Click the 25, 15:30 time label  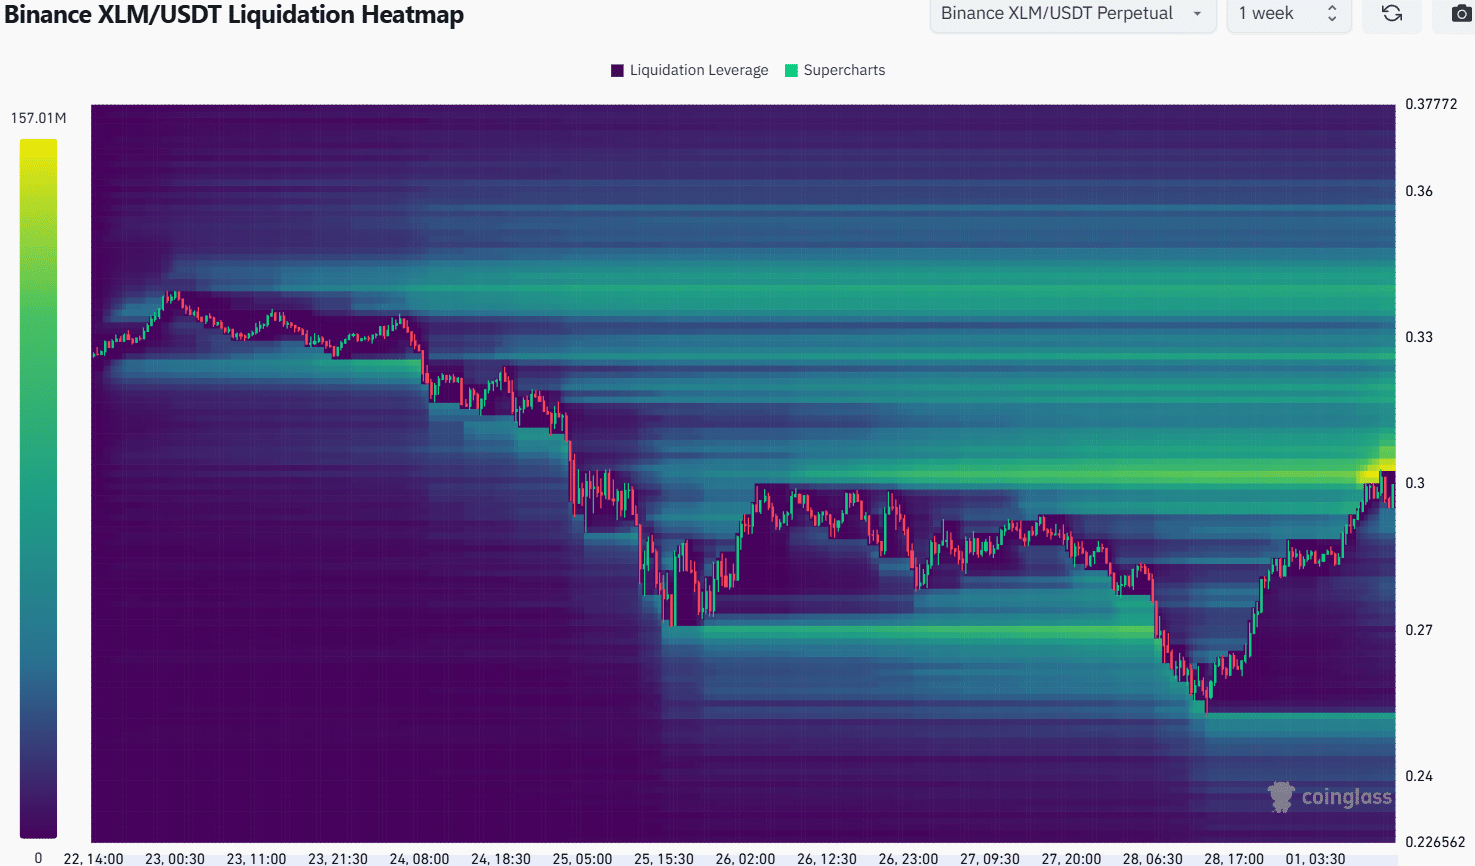click(664, 858)
